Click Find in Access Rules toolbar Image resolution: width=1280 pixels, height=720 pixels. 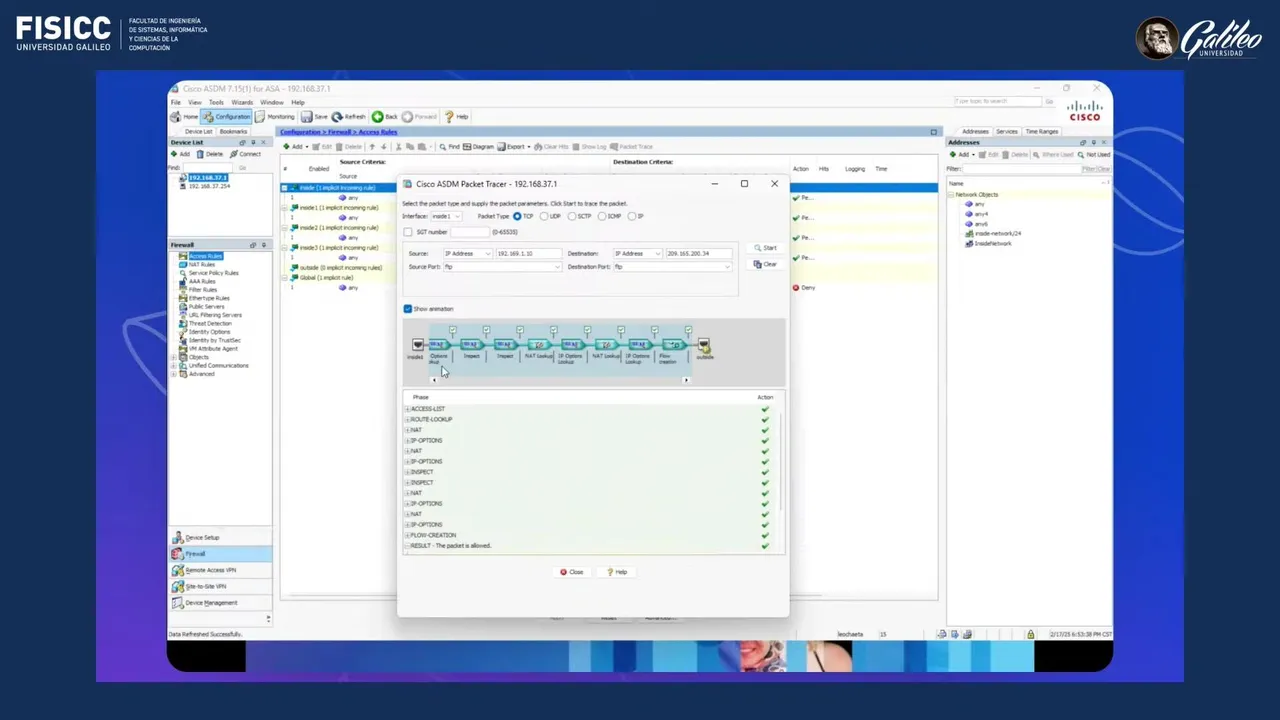(x=449, y=147)
